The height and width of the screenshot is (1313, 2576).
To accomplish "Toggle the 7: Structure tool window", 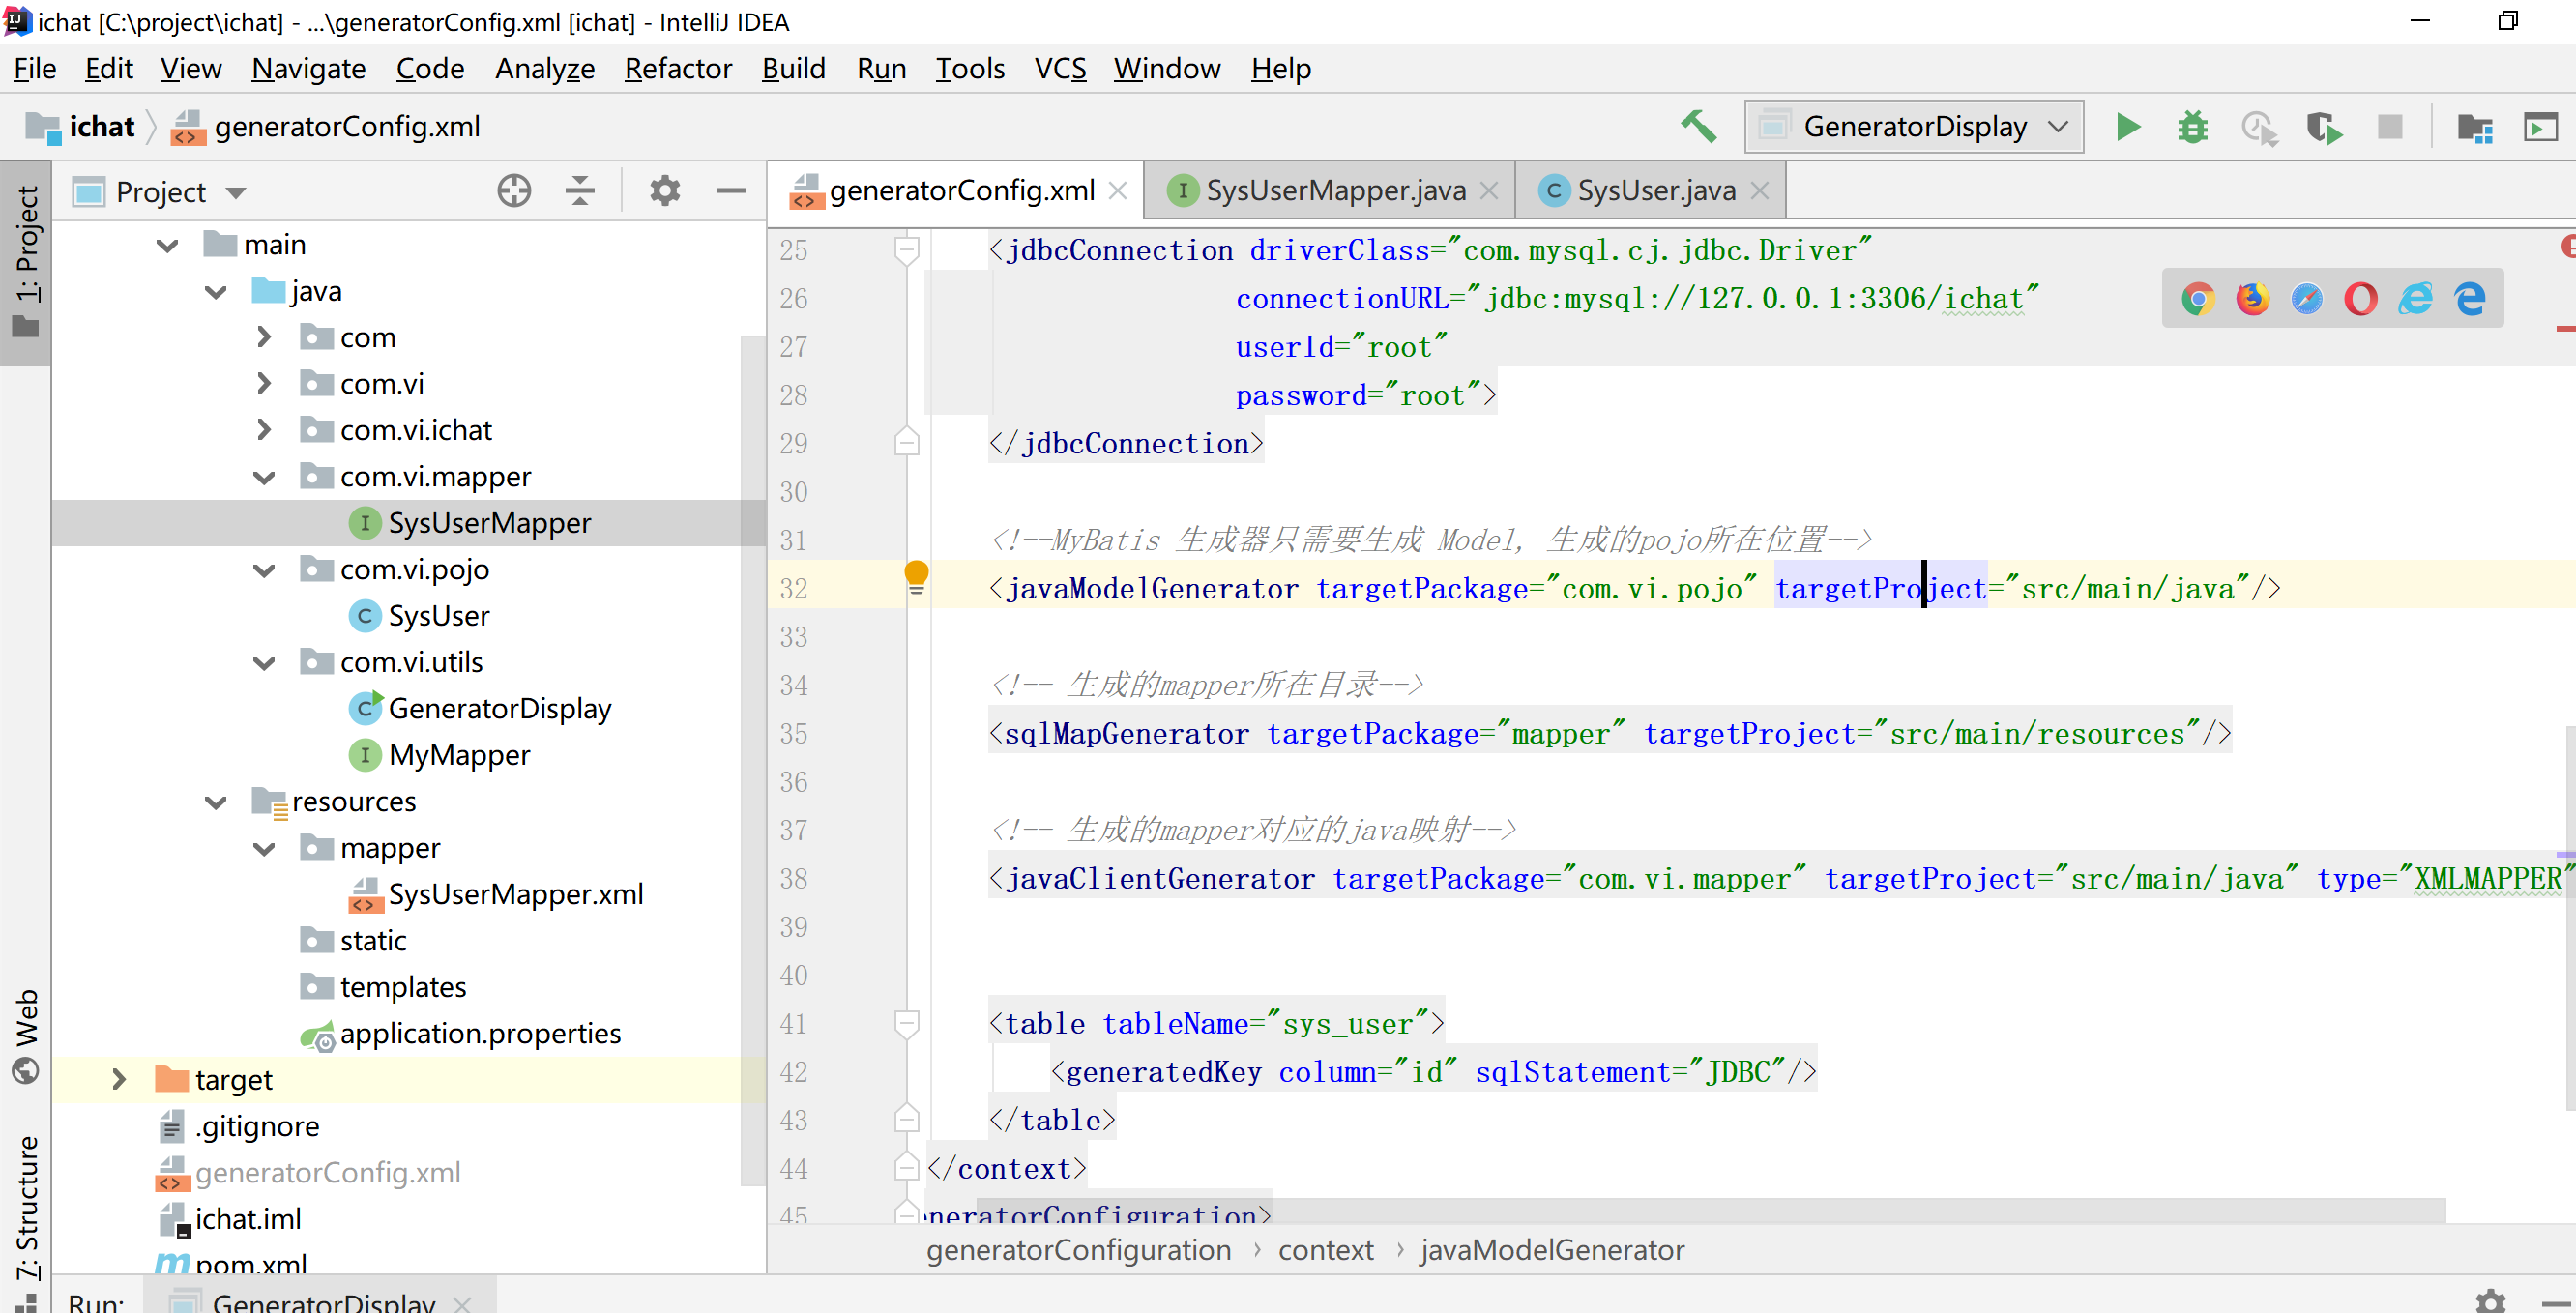I will [26, 1210].
